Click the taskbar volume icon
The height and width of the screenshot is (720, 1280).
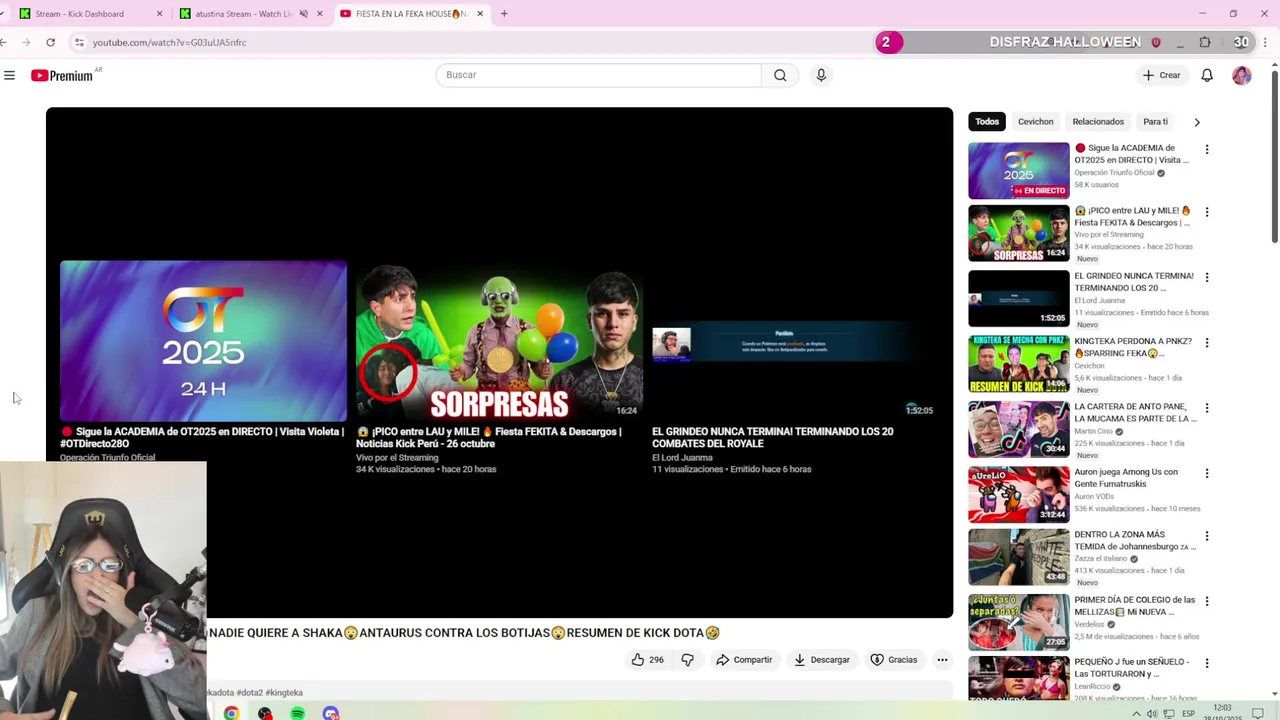[1152, 714]
